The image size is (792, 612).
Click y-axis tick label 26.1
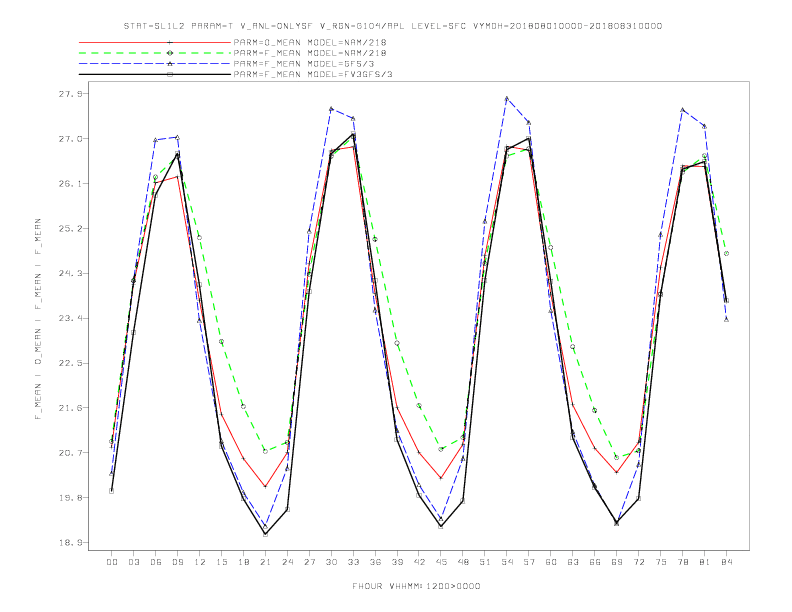click(70, 184)
